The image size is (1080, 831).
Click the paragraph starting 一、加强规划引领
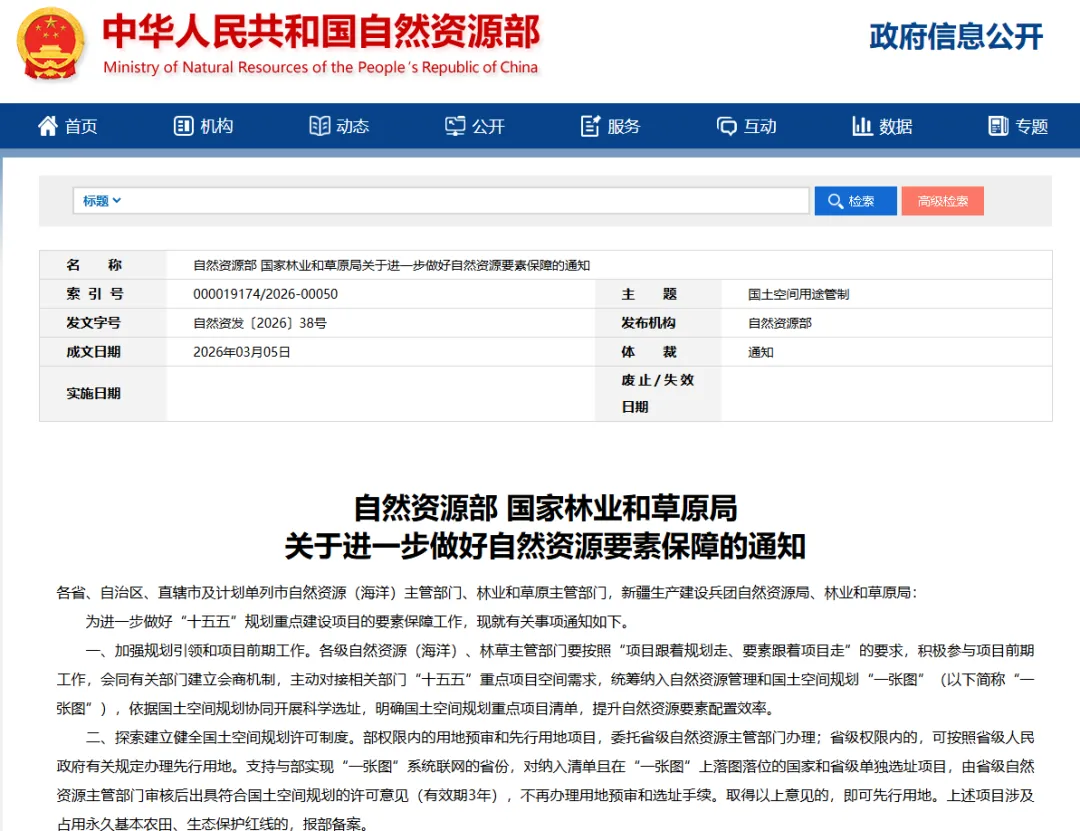545,679
